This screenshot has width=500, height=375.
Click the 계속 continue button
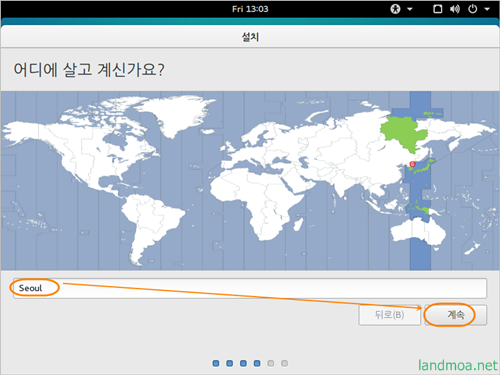point(456,315)
